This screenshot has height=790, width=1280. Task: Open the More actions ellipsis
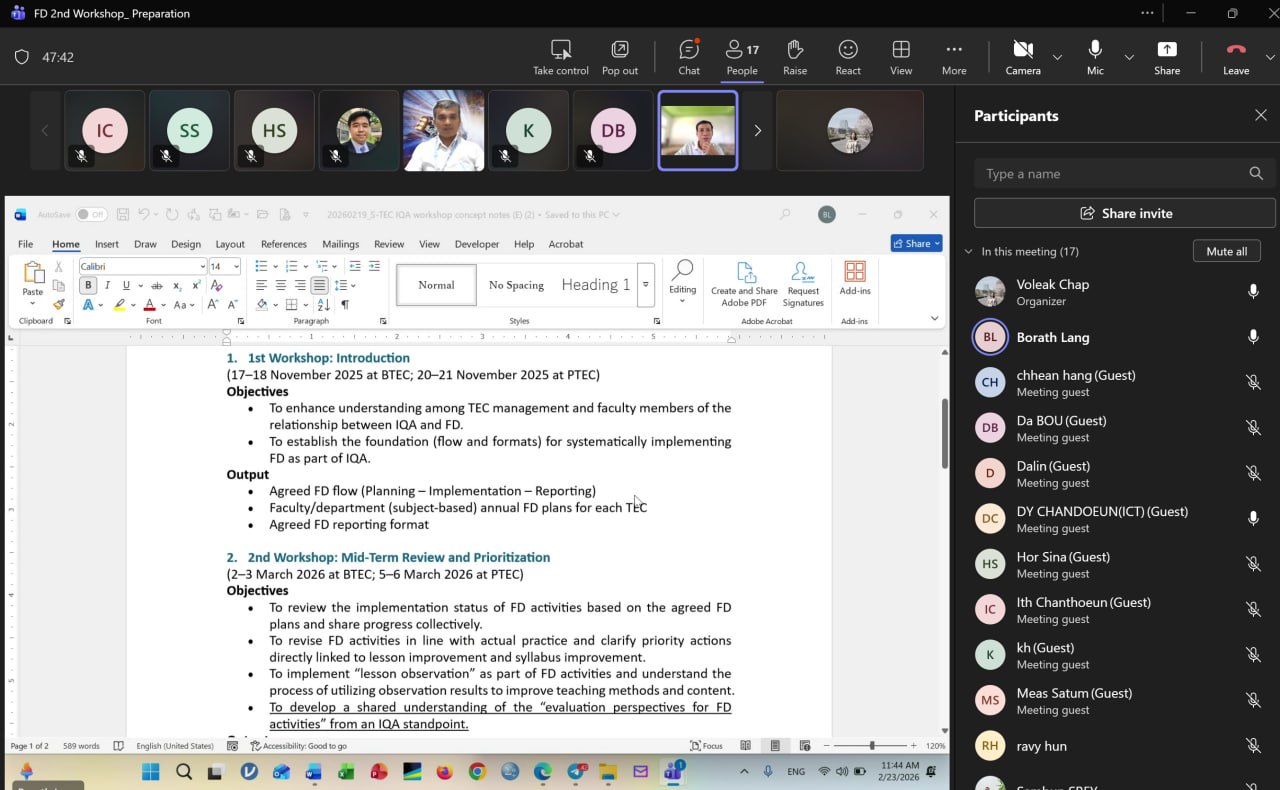[x=954, y=56]
